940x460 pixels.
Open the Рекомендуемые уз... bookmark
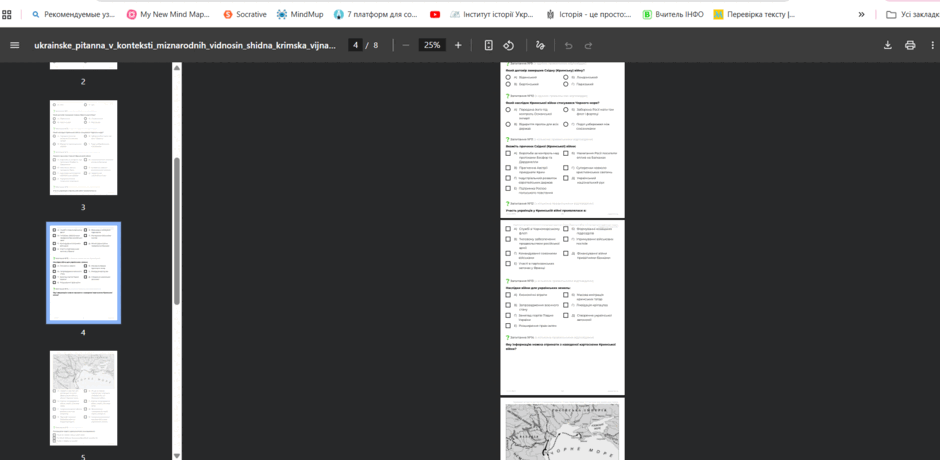point(74,14)
